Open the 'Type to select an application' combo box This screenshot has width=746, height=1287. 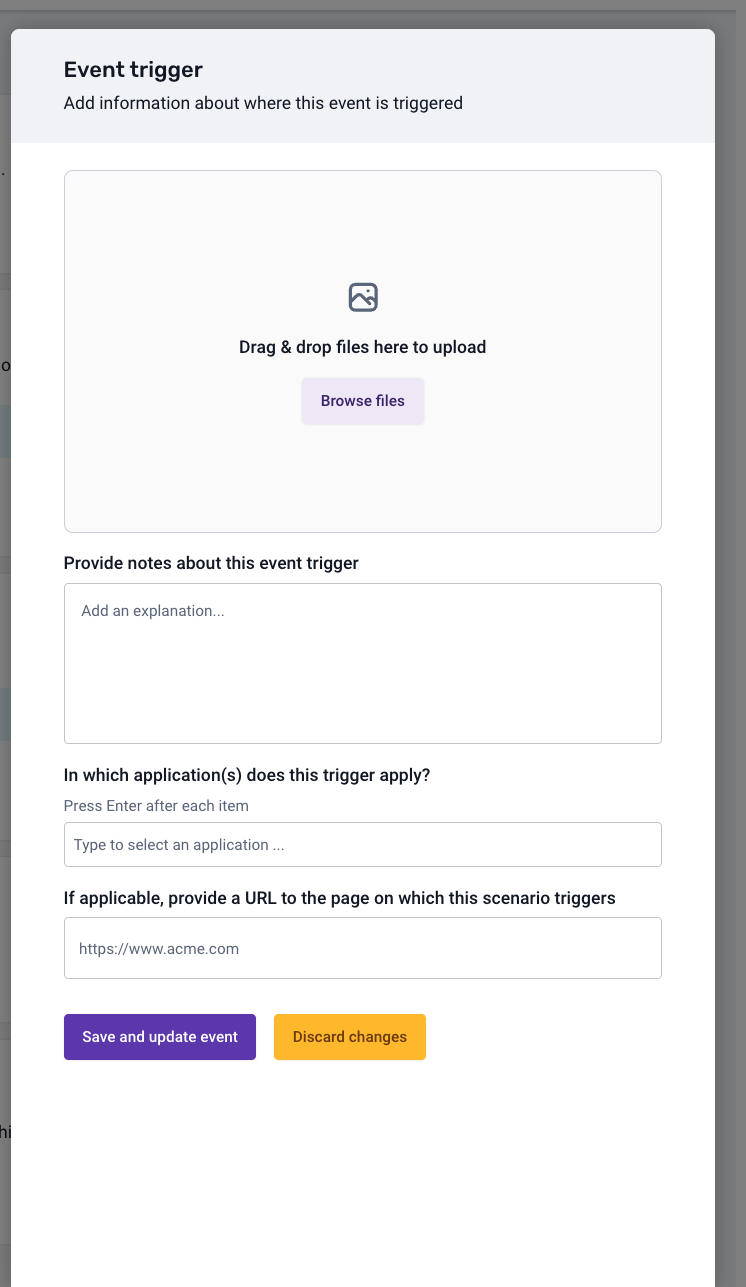point(362,845)
